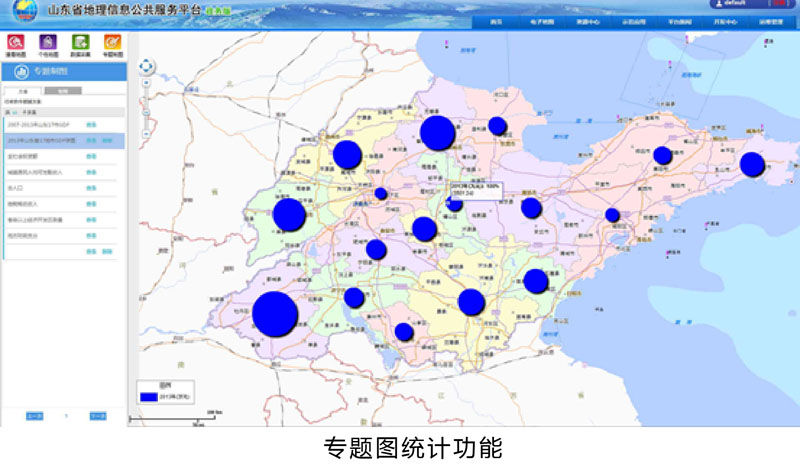Screen dimensions: 800x466
Task: Click the largest blue circle over Heze
Action: coord(275,314)
